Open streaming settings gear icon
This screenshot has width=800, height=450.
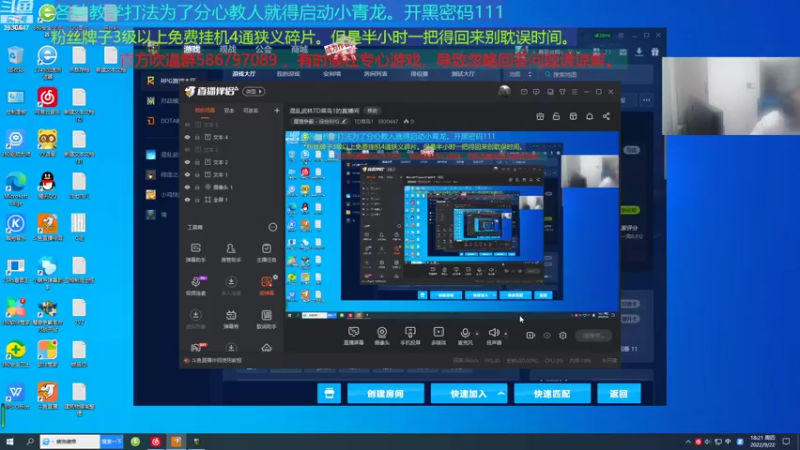pos(563,335)
